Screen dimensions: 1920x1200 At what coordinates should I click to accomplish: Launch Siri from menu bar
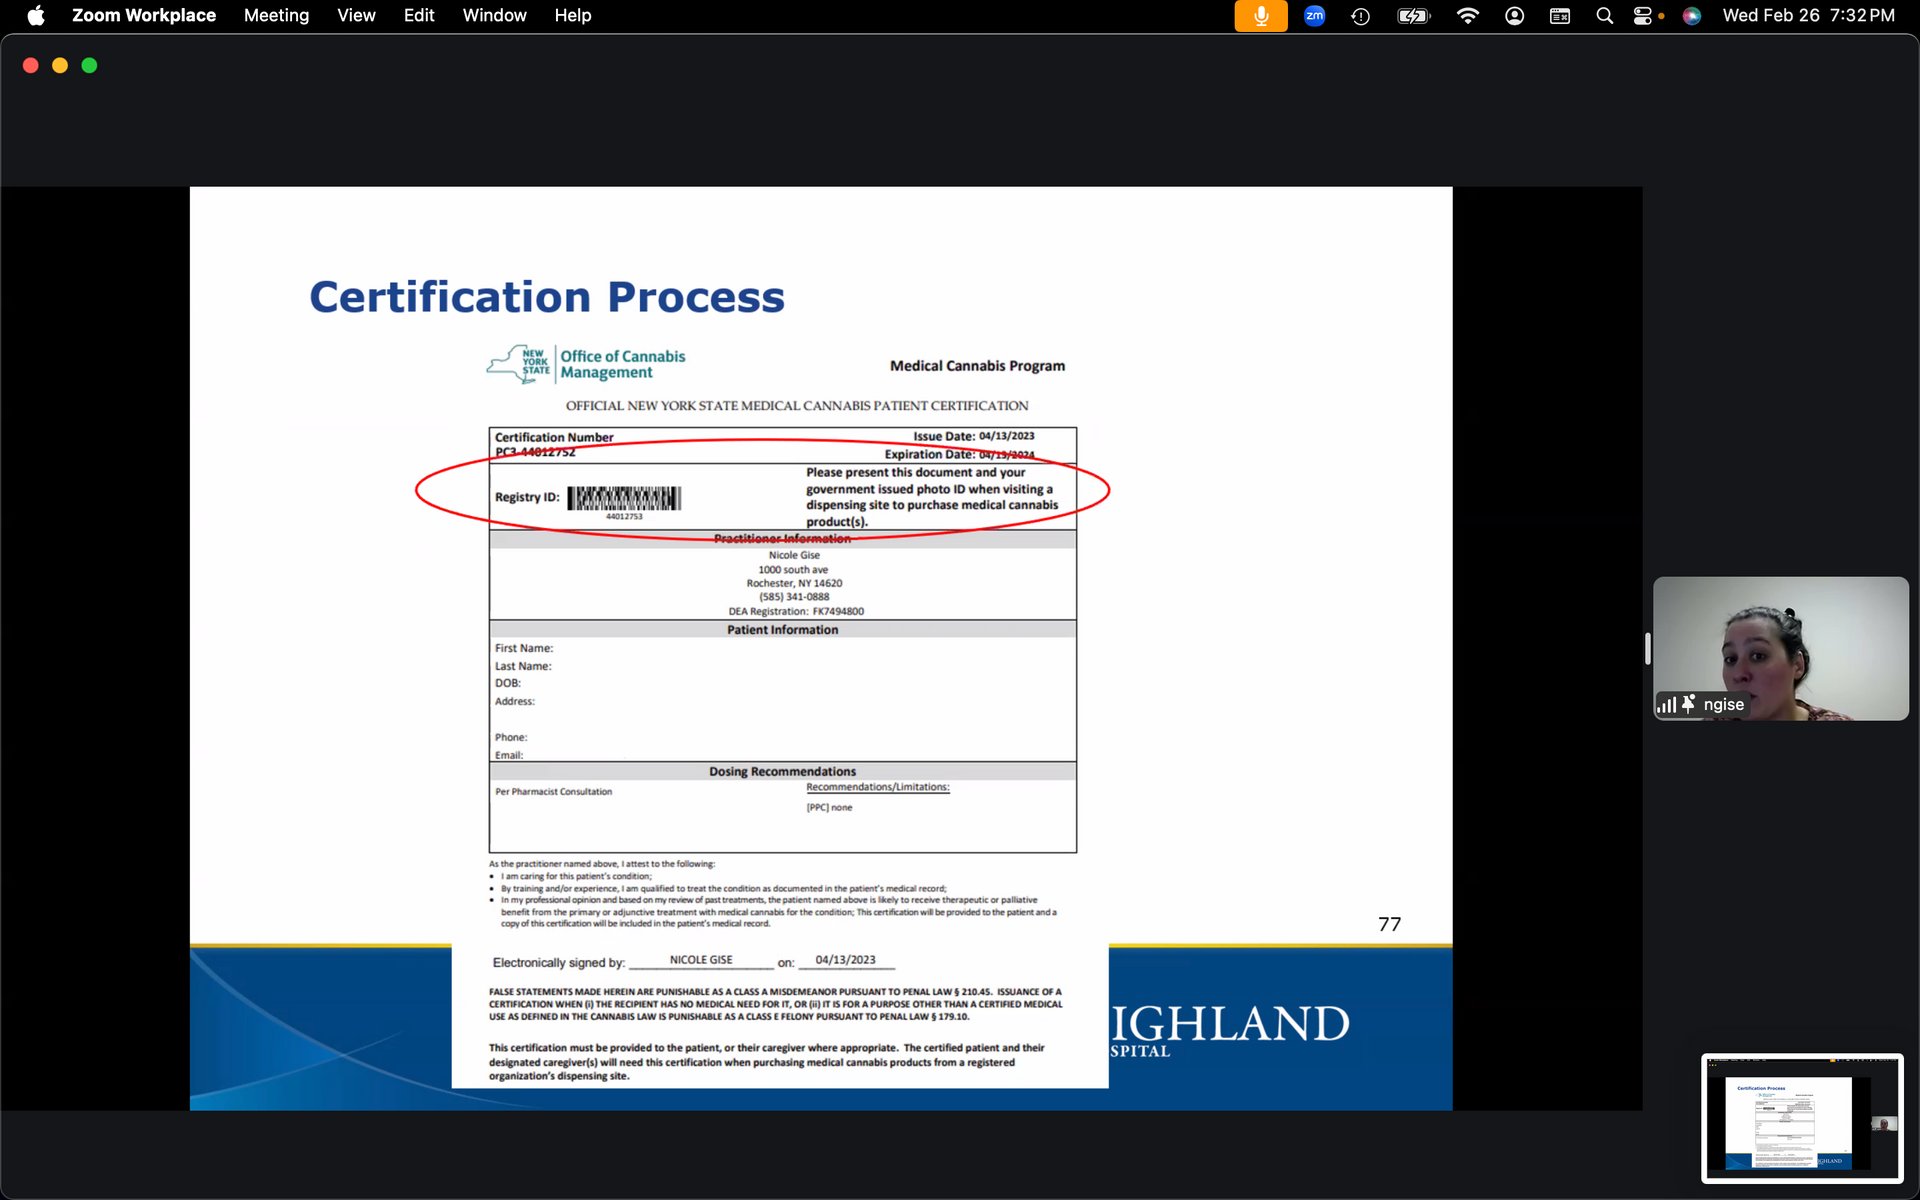[1691, 16]
